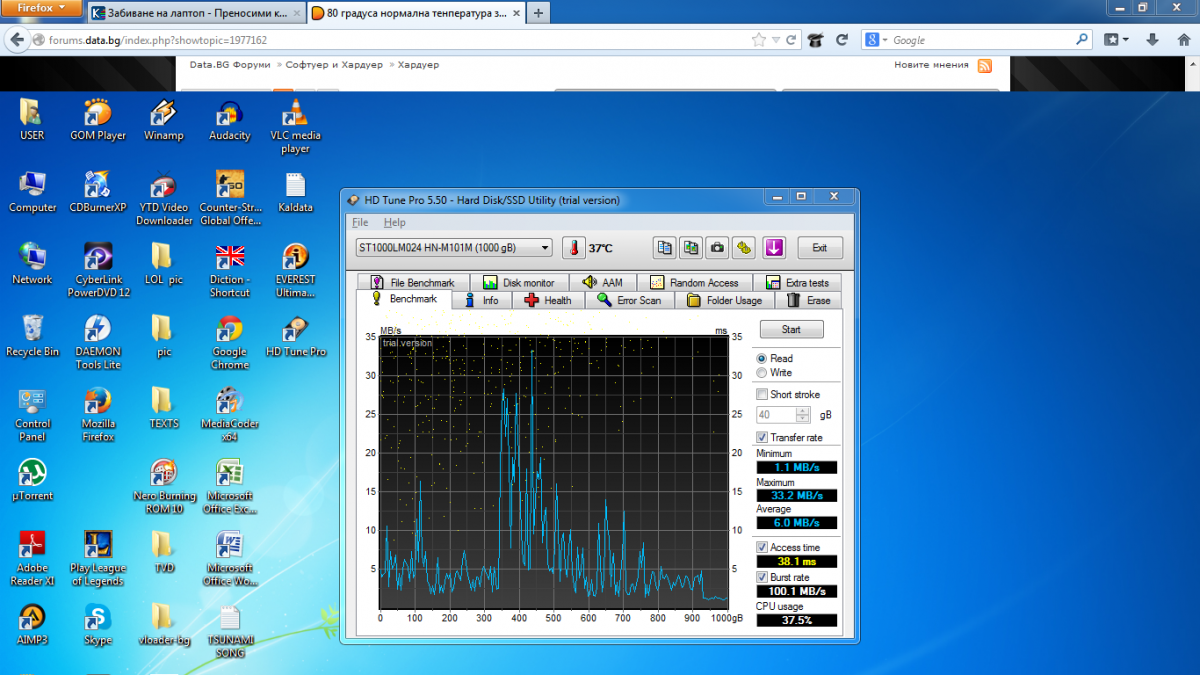Viewport: 1200px width, 675px height.
Task: Increase the short stroke gB spinner value
Action: pyautogui.click(x=803, y=411)
